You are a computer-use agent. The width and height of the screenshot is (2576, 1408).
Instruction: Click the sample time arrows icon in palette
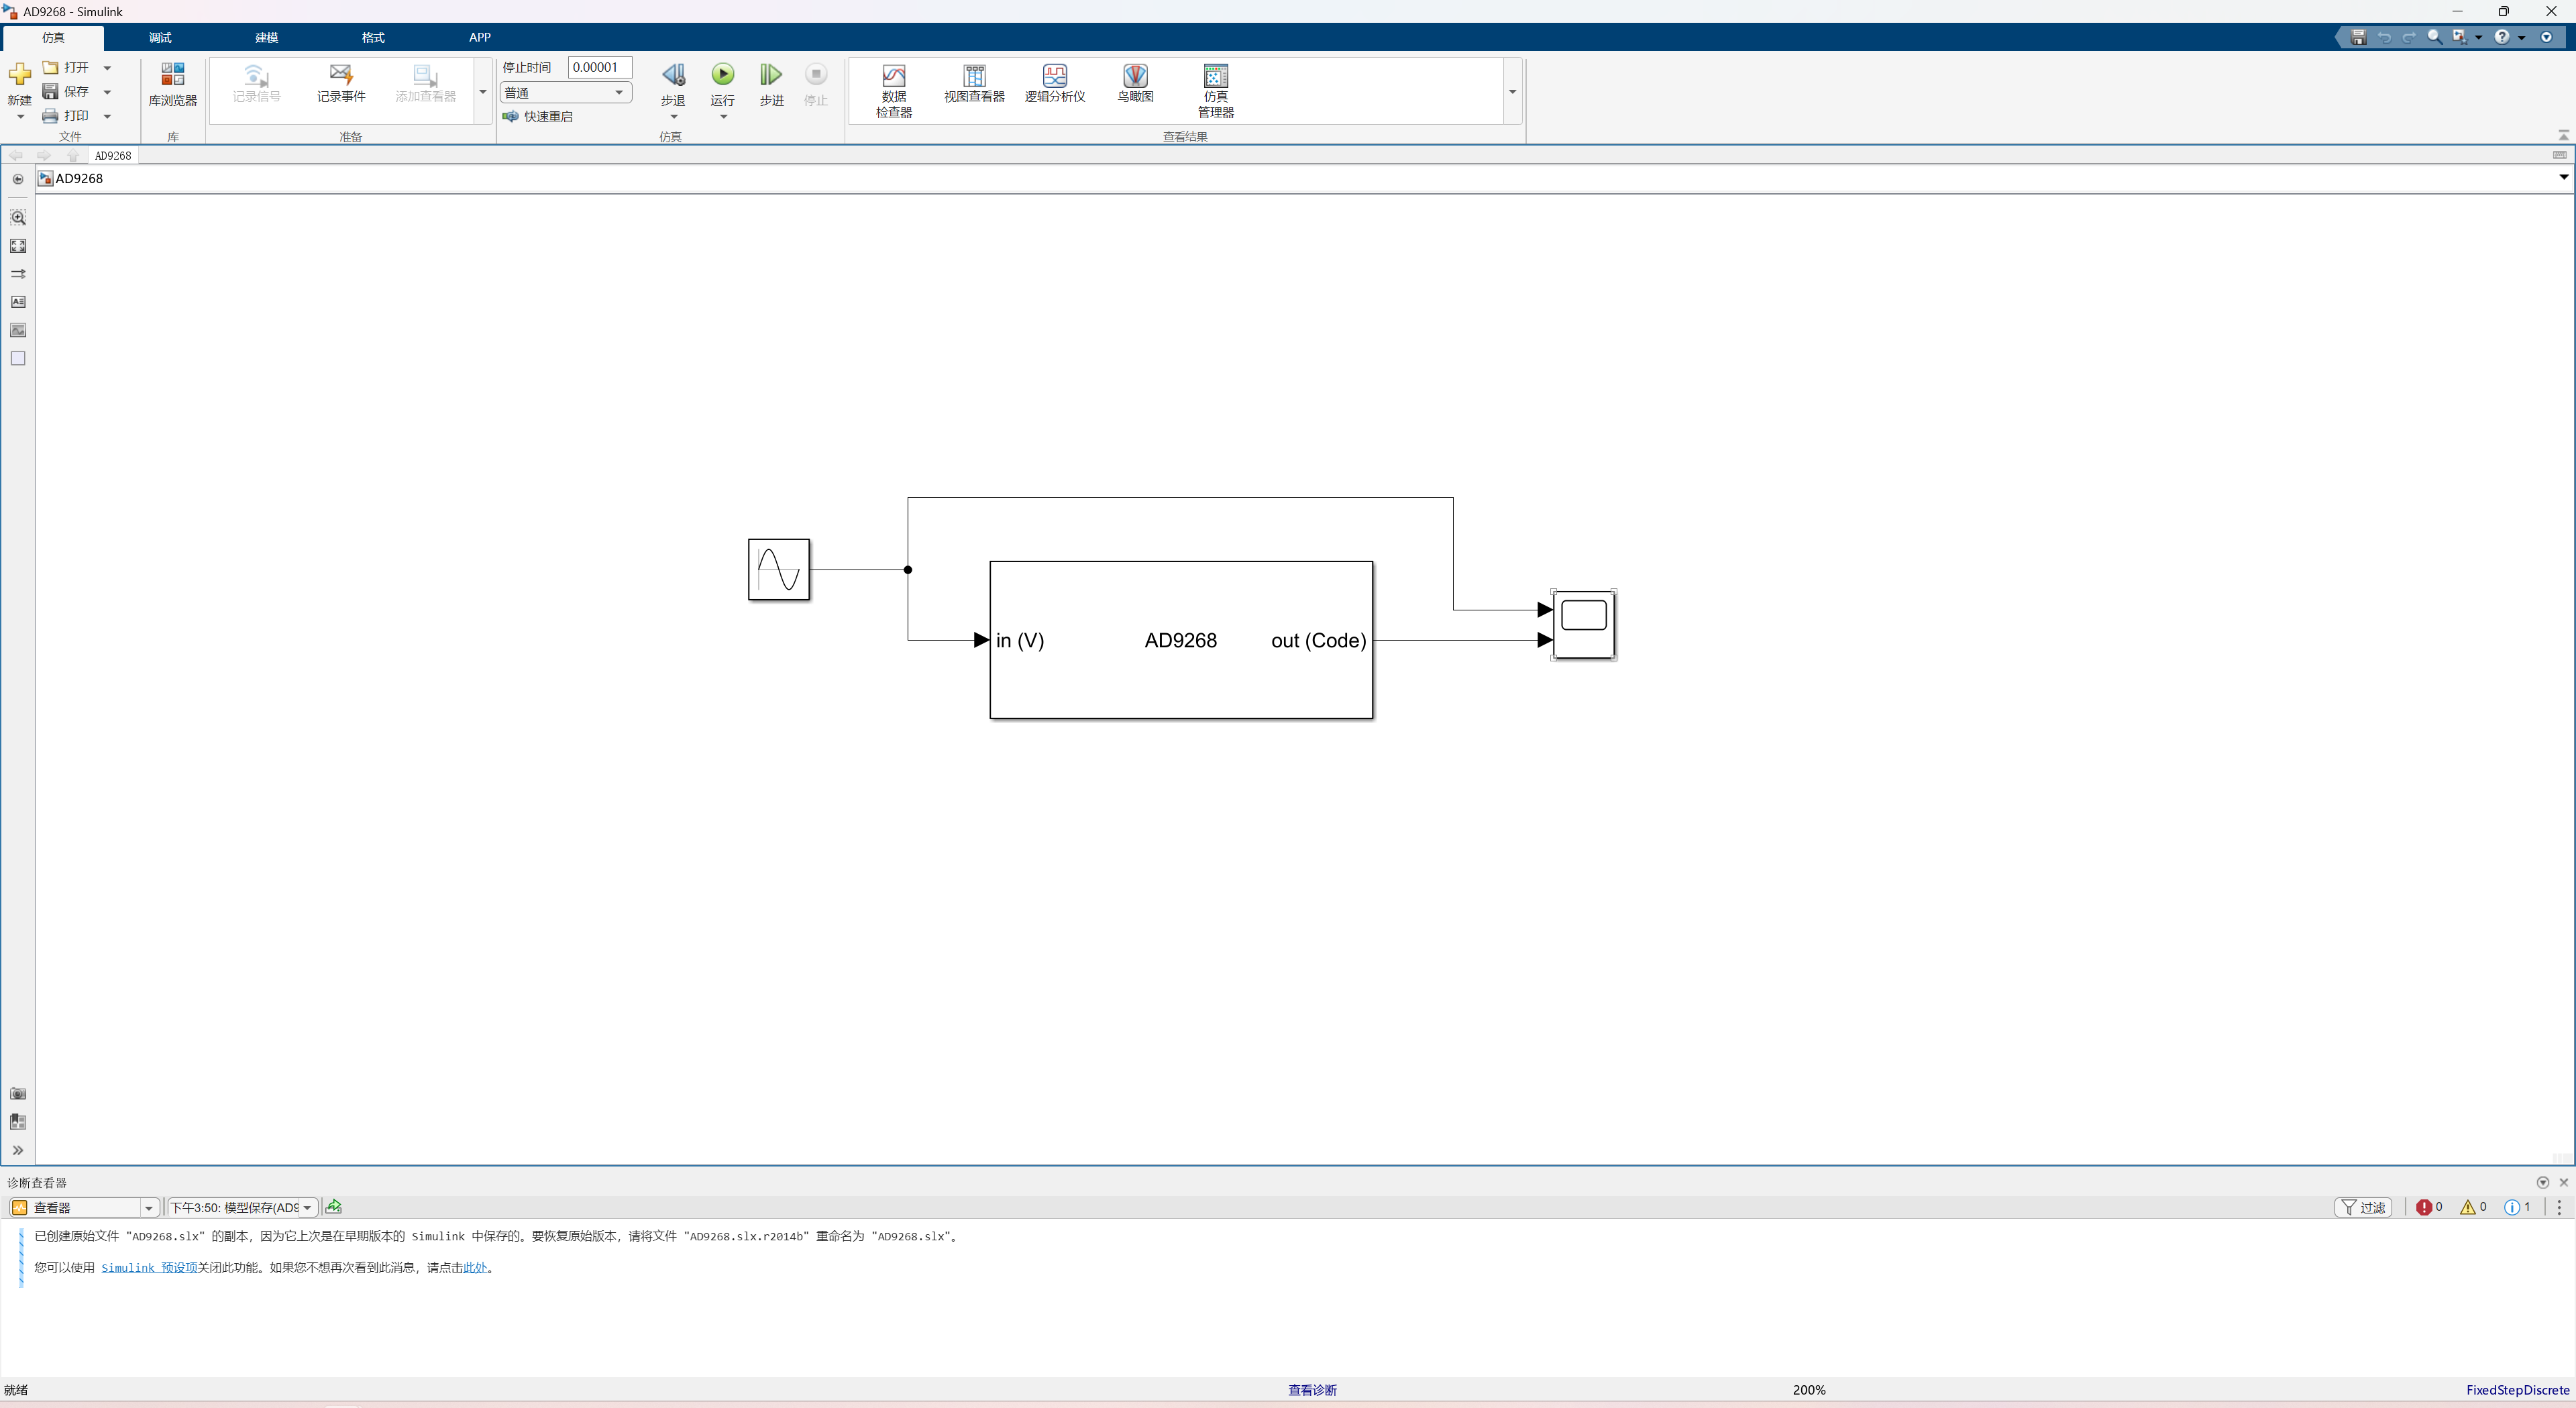tap(18, 273)
